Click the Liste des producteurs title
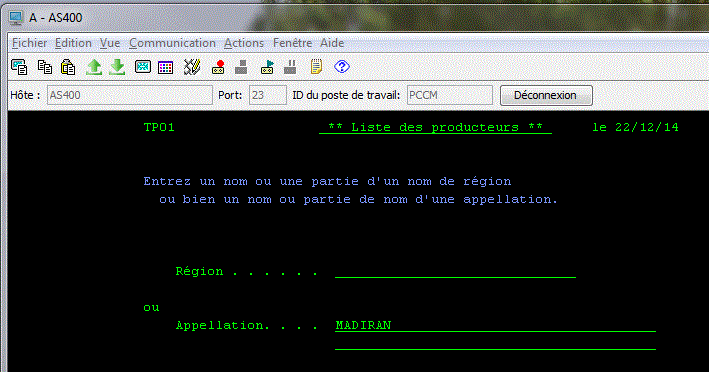The image size is (709, 372). coord(435,127)
